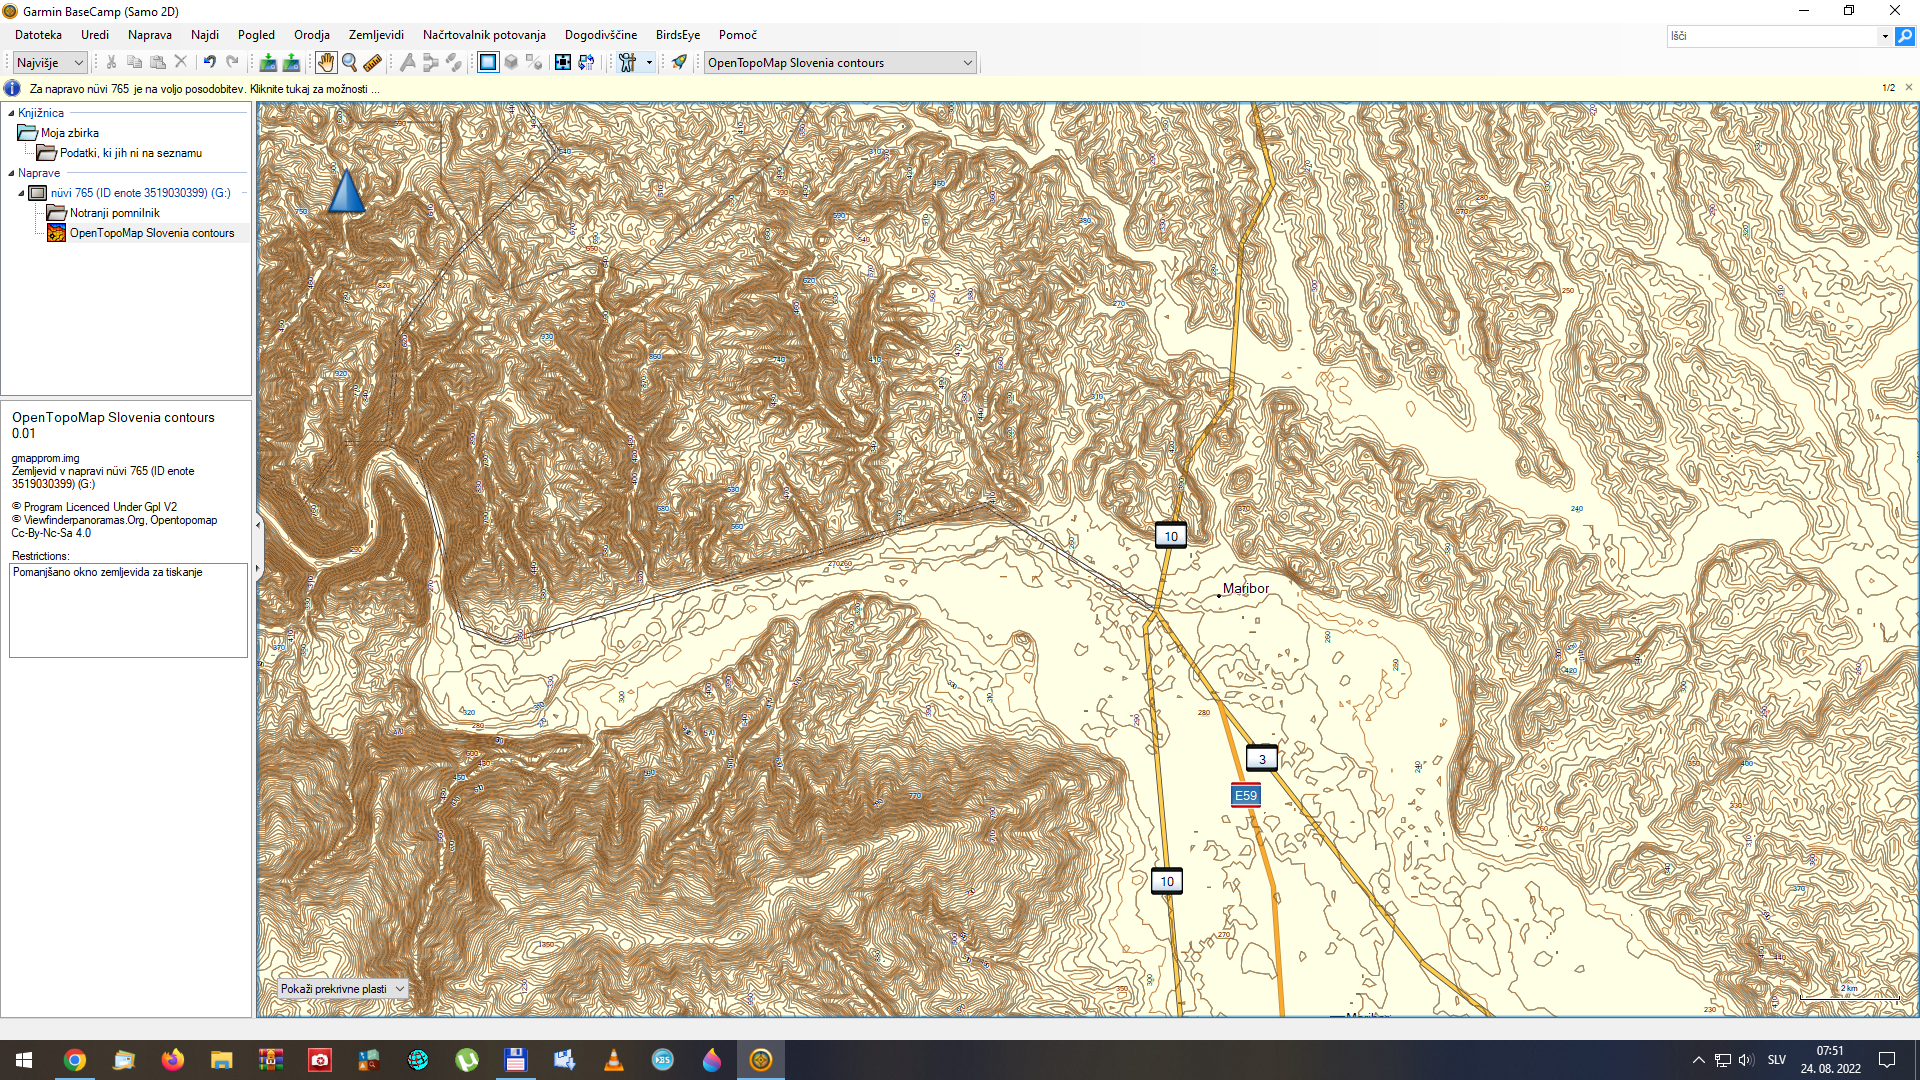Open the Orodja menu
This screenshot has height=1080, width=1920.
point(312,35)
